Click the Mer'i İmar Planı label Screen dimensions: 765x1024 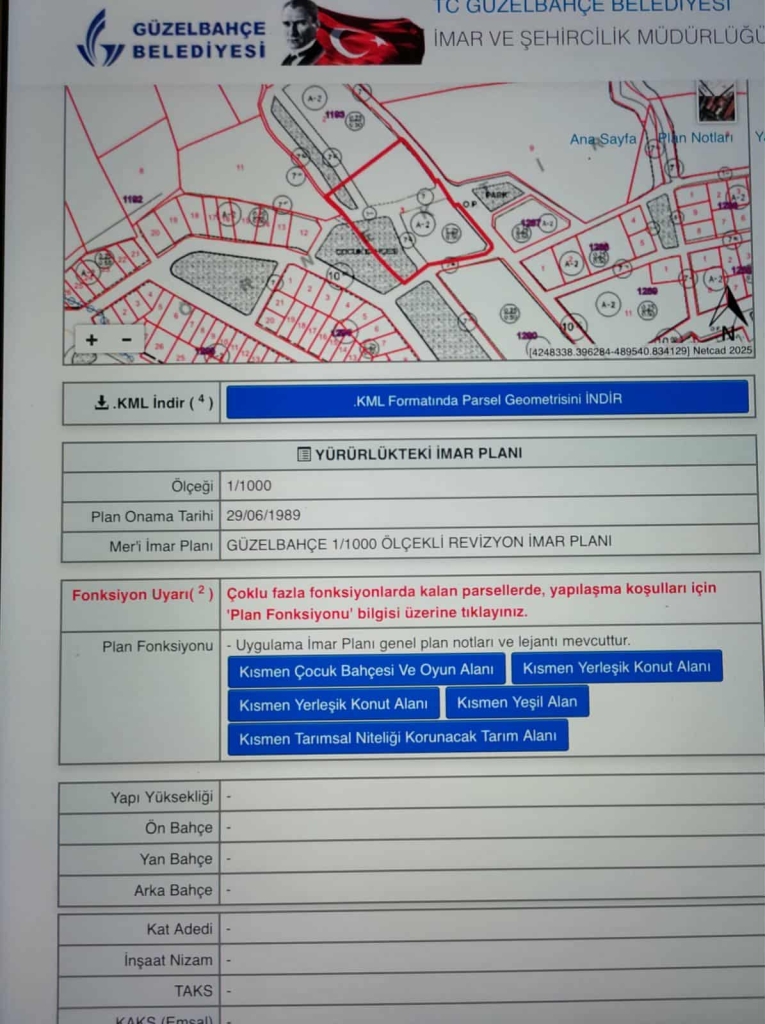(161, 546)
